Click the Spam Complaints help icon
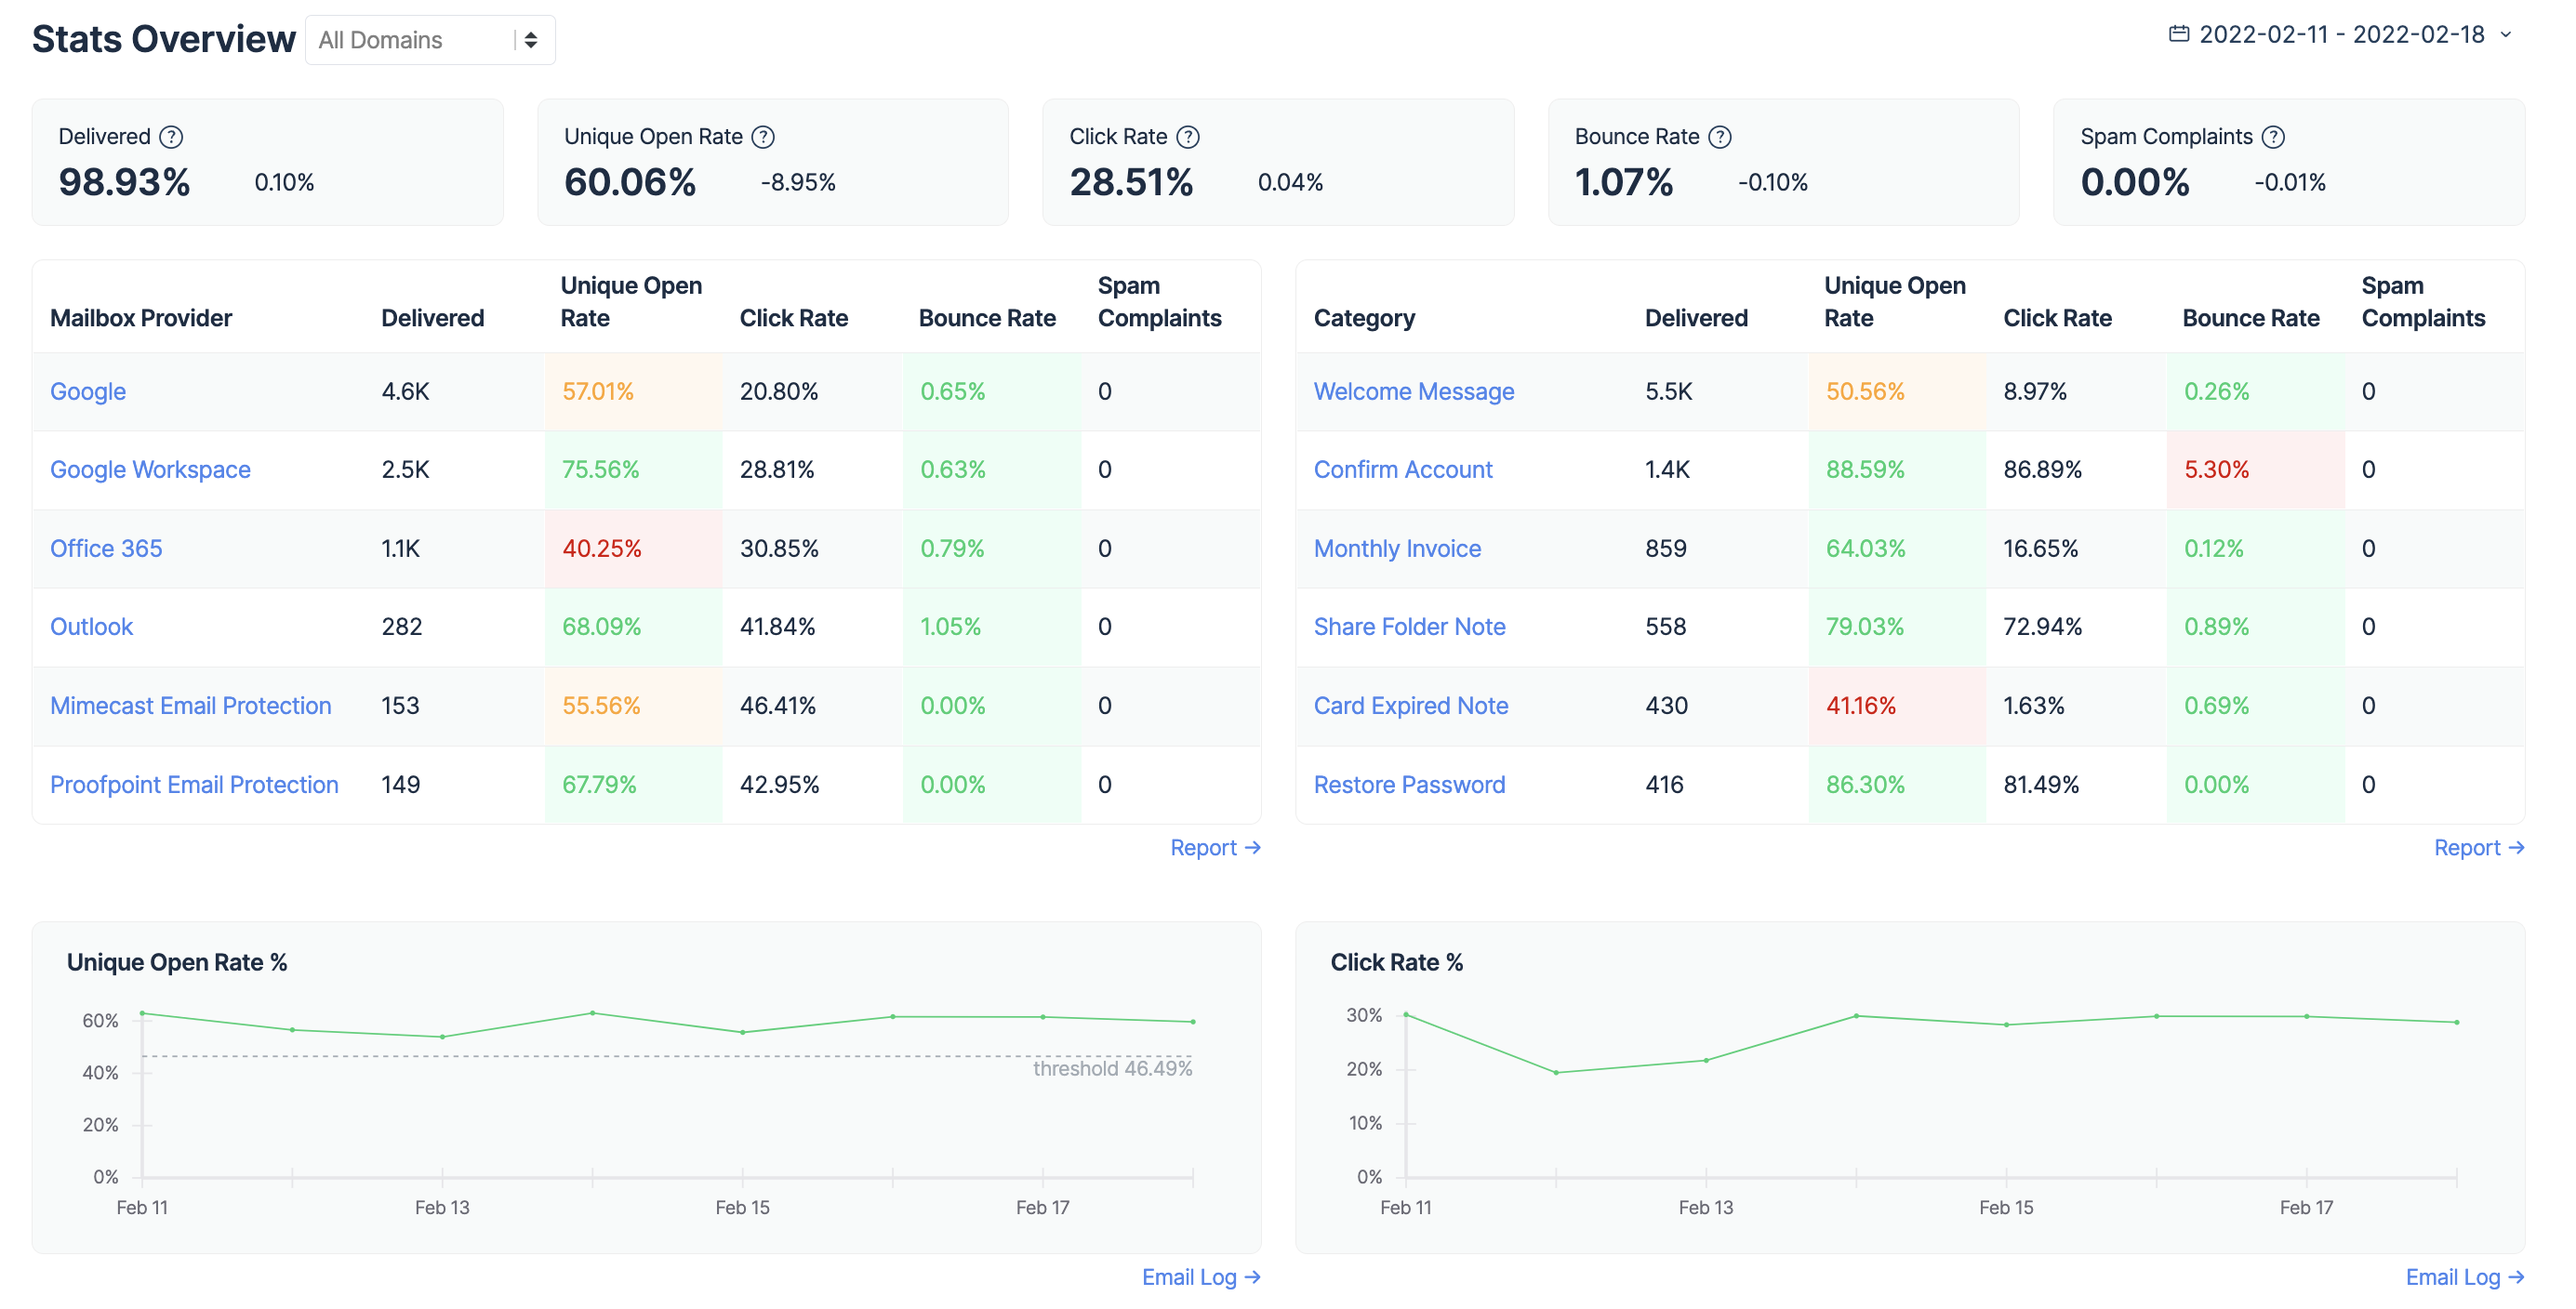2576x1309 pixels. coord(2274,136)
